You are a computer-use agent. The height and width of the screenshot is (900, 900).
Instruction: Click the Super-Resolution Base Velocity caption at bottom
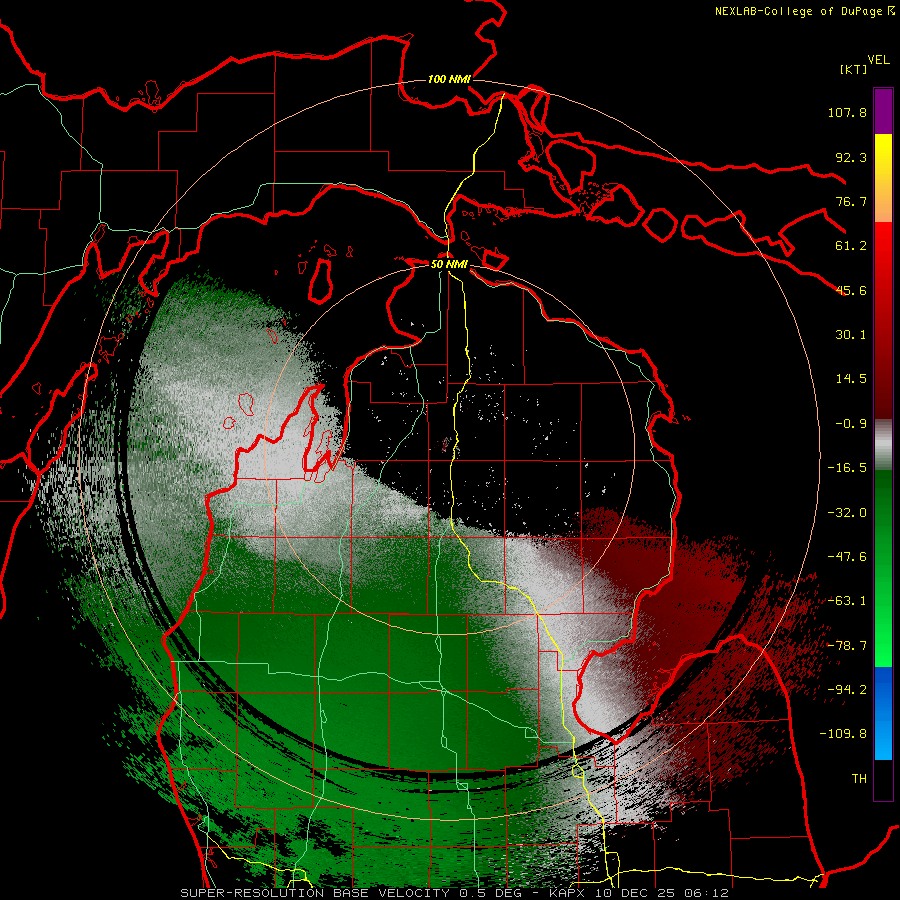455,893
